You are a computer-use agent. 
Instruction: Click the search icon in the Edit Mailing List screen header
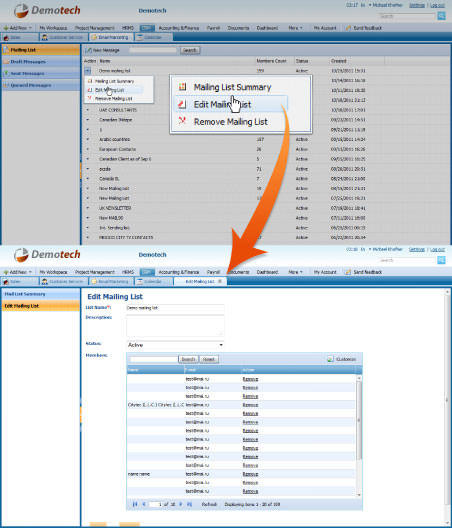pos(441,260)
